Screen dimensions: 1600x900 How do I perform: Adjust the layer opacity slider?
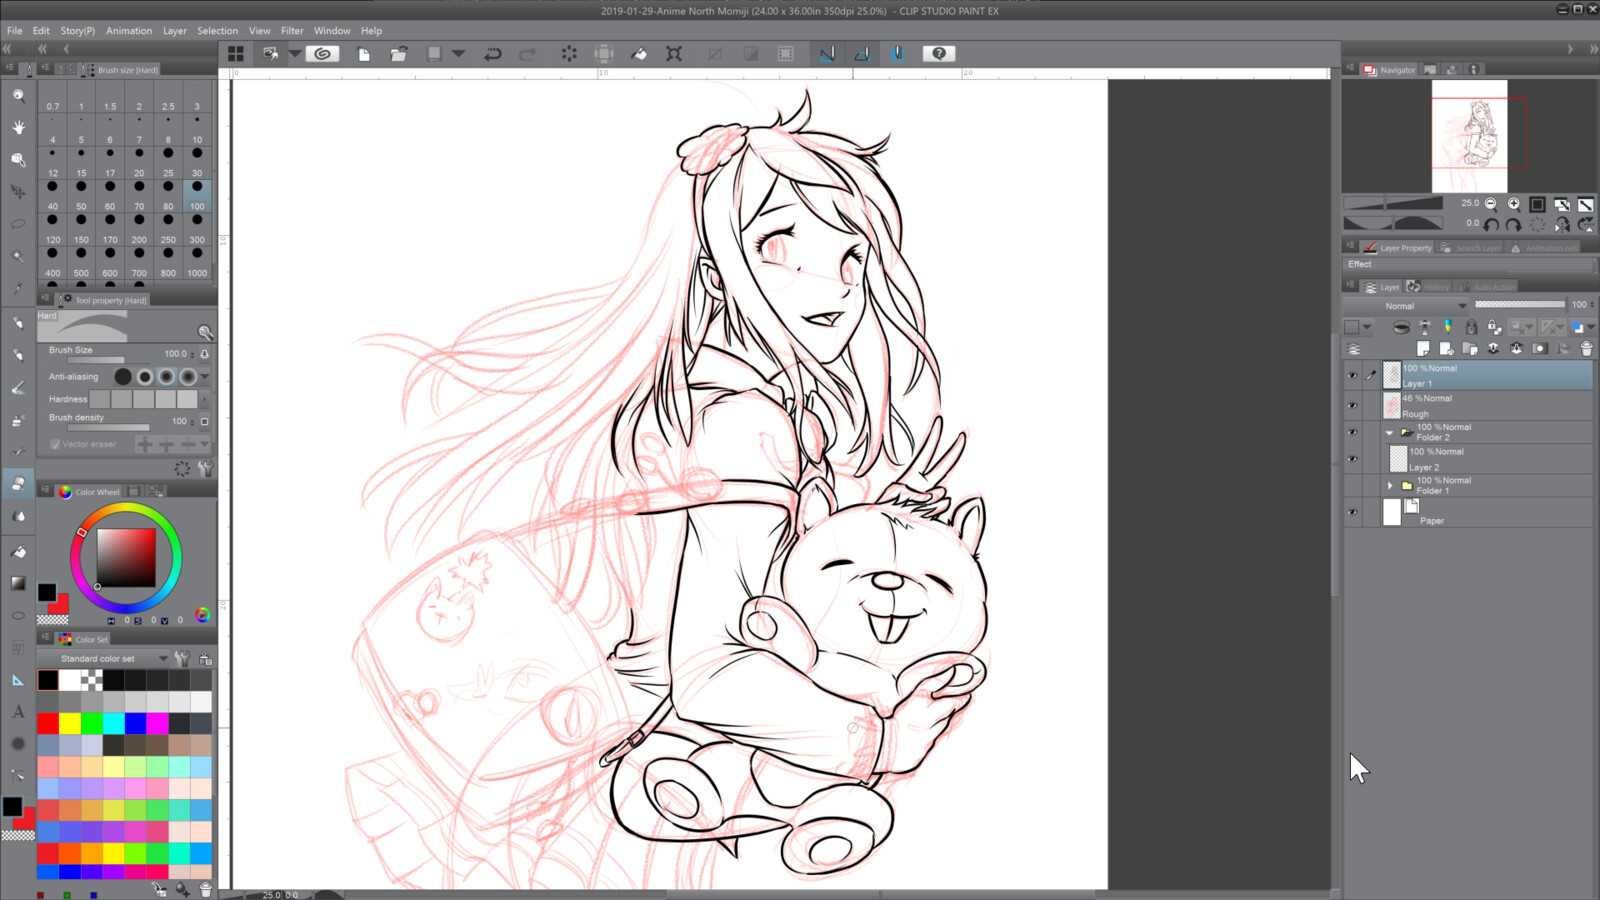pyautogui.click(x=1520, y=305)
